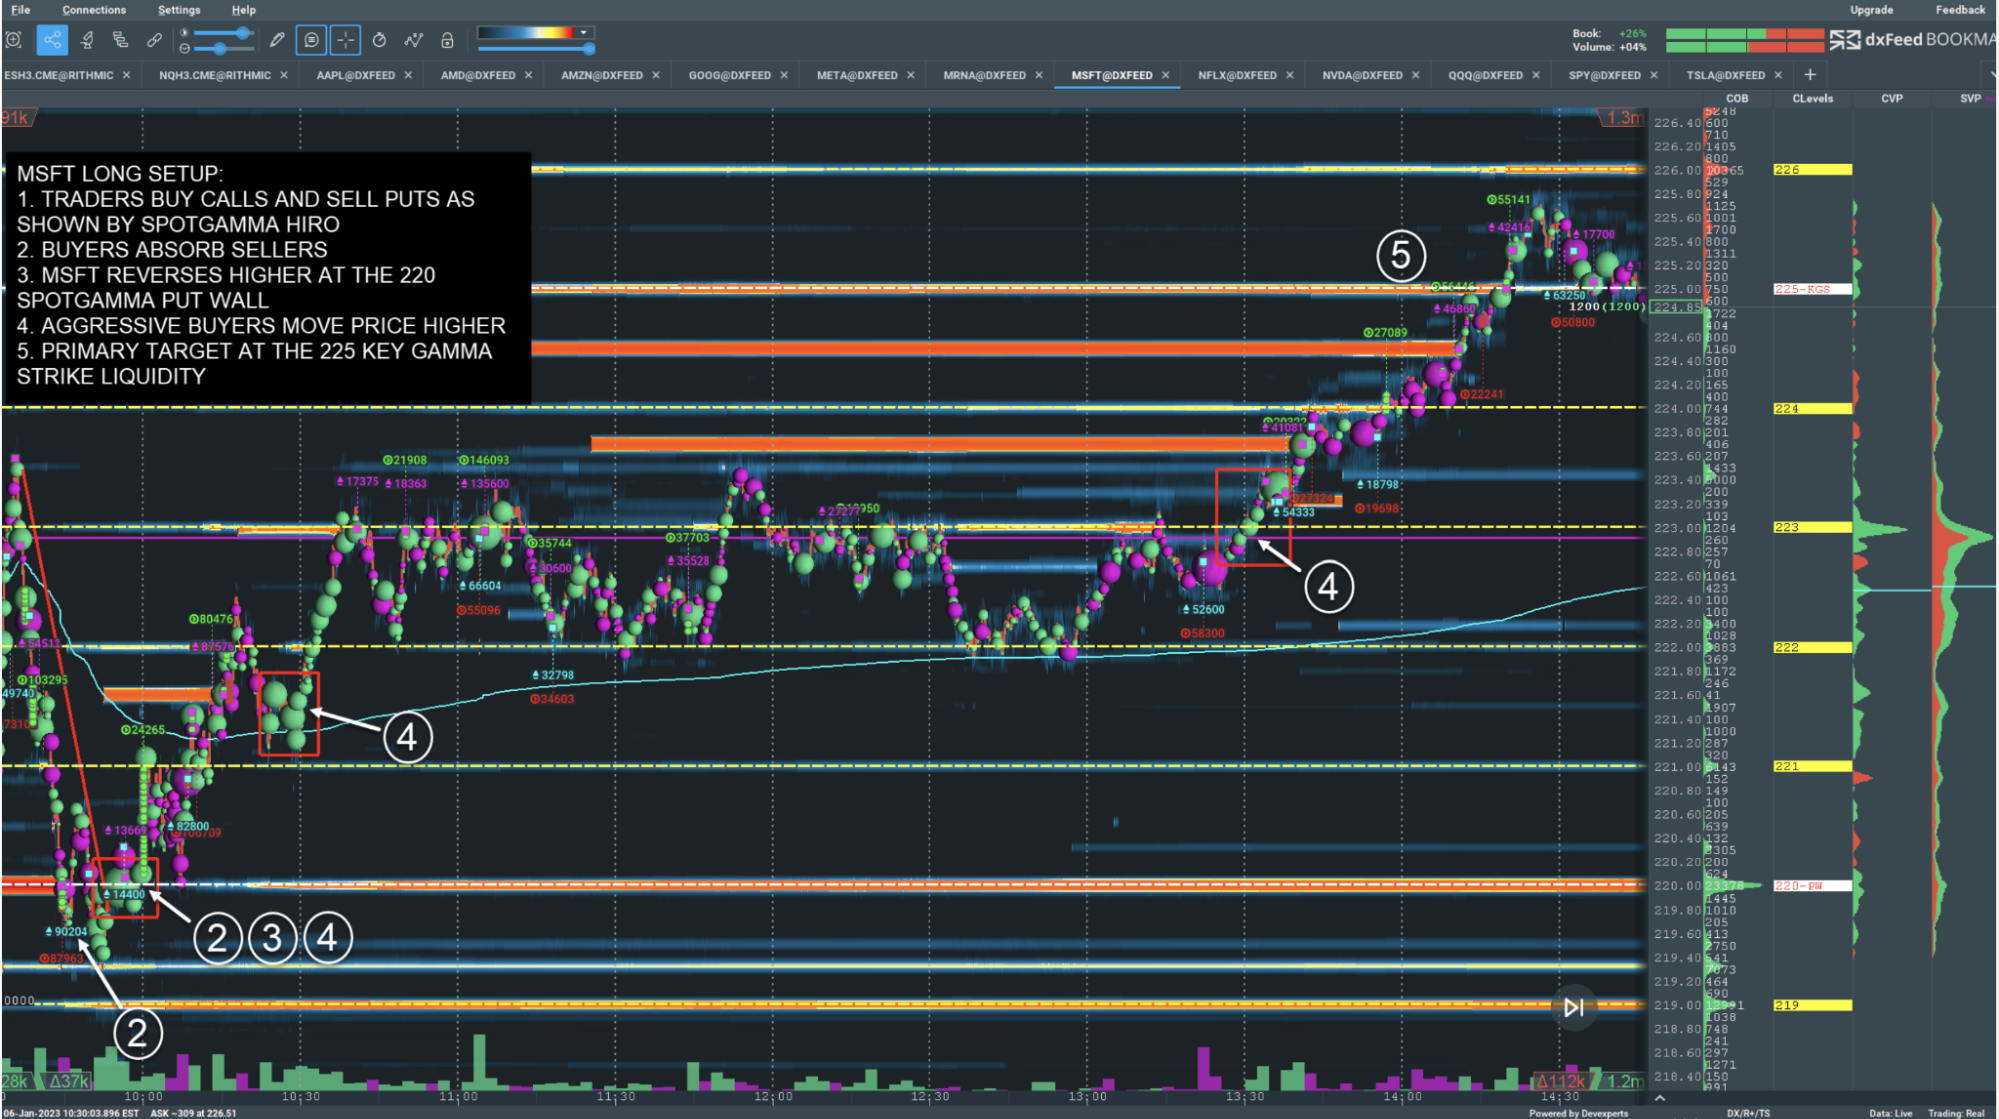The image size is (1999, 1119).
Task: Click the 225-KGS level label
Action: [x=1812, y=289]
